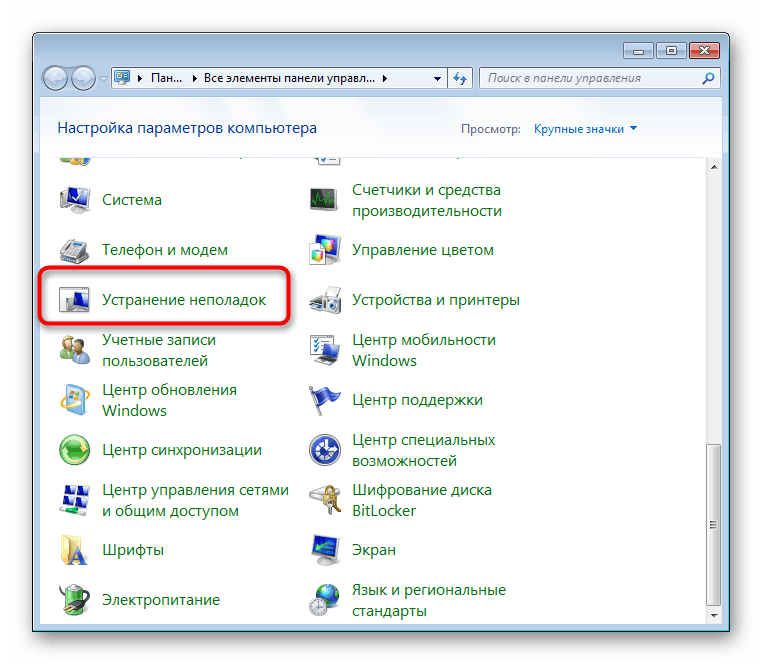The height and width of the screenshot is (664, 762).
Task: Open the performance counters graph icon
Action: (324, 200)
